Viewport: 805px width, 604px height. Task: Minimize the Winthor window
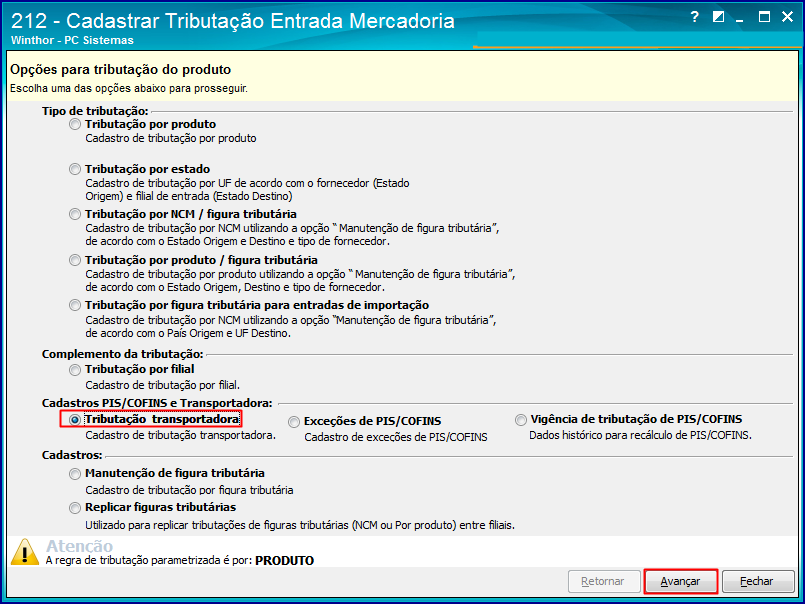tap(740, 21)
